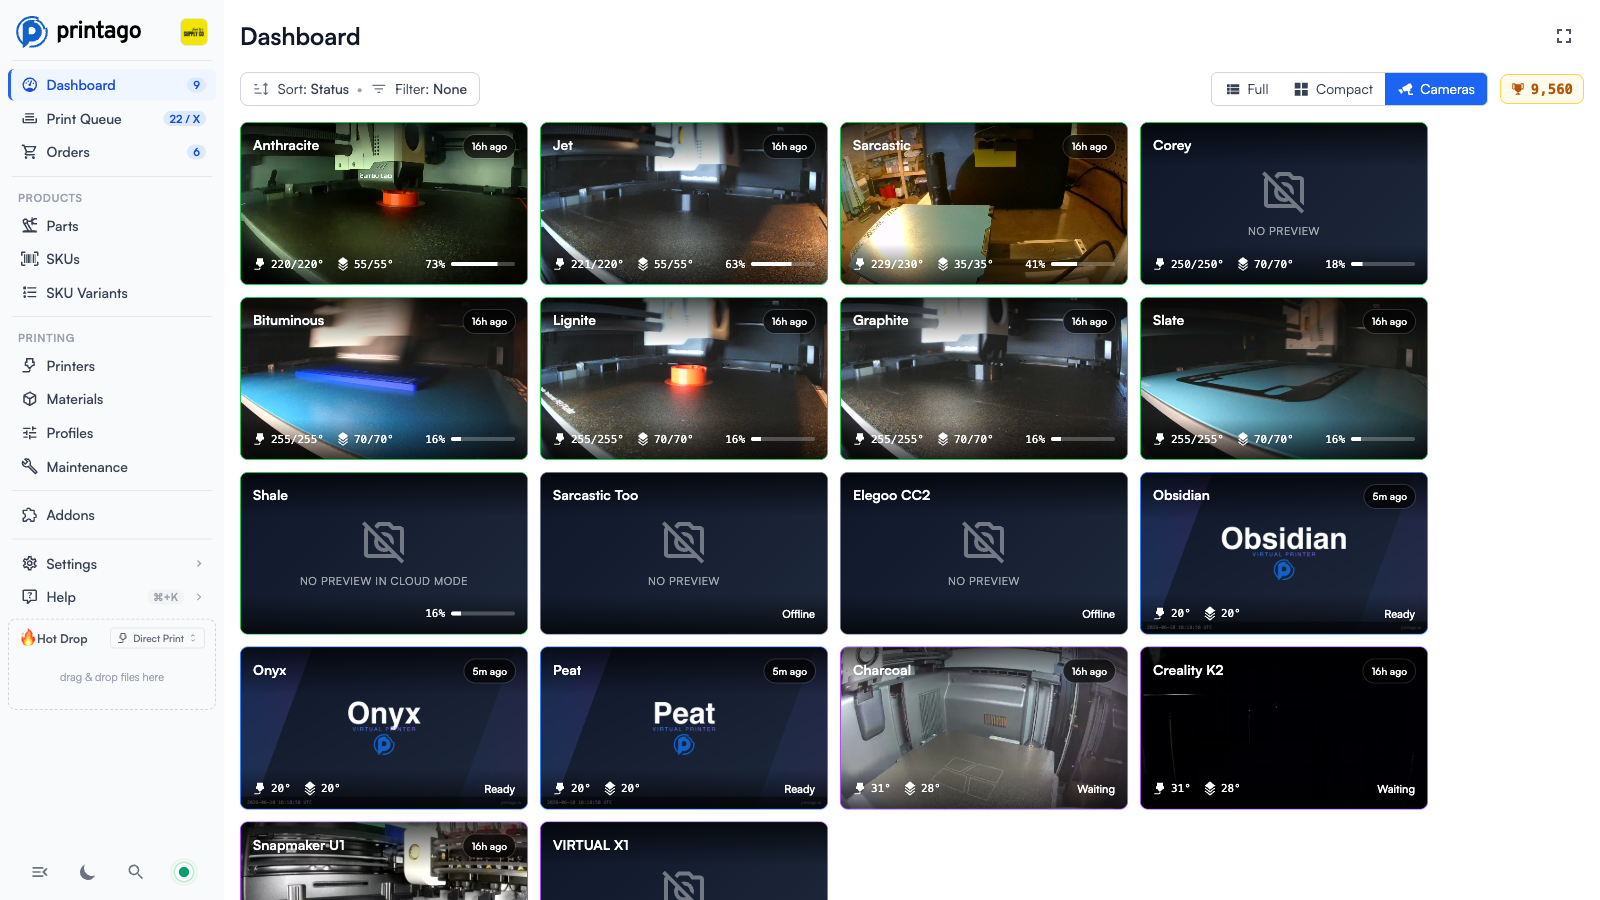Toggle dark mode with the moon icon
Viewport: 1600px width, 900px height.
click(x=88, y=872)
